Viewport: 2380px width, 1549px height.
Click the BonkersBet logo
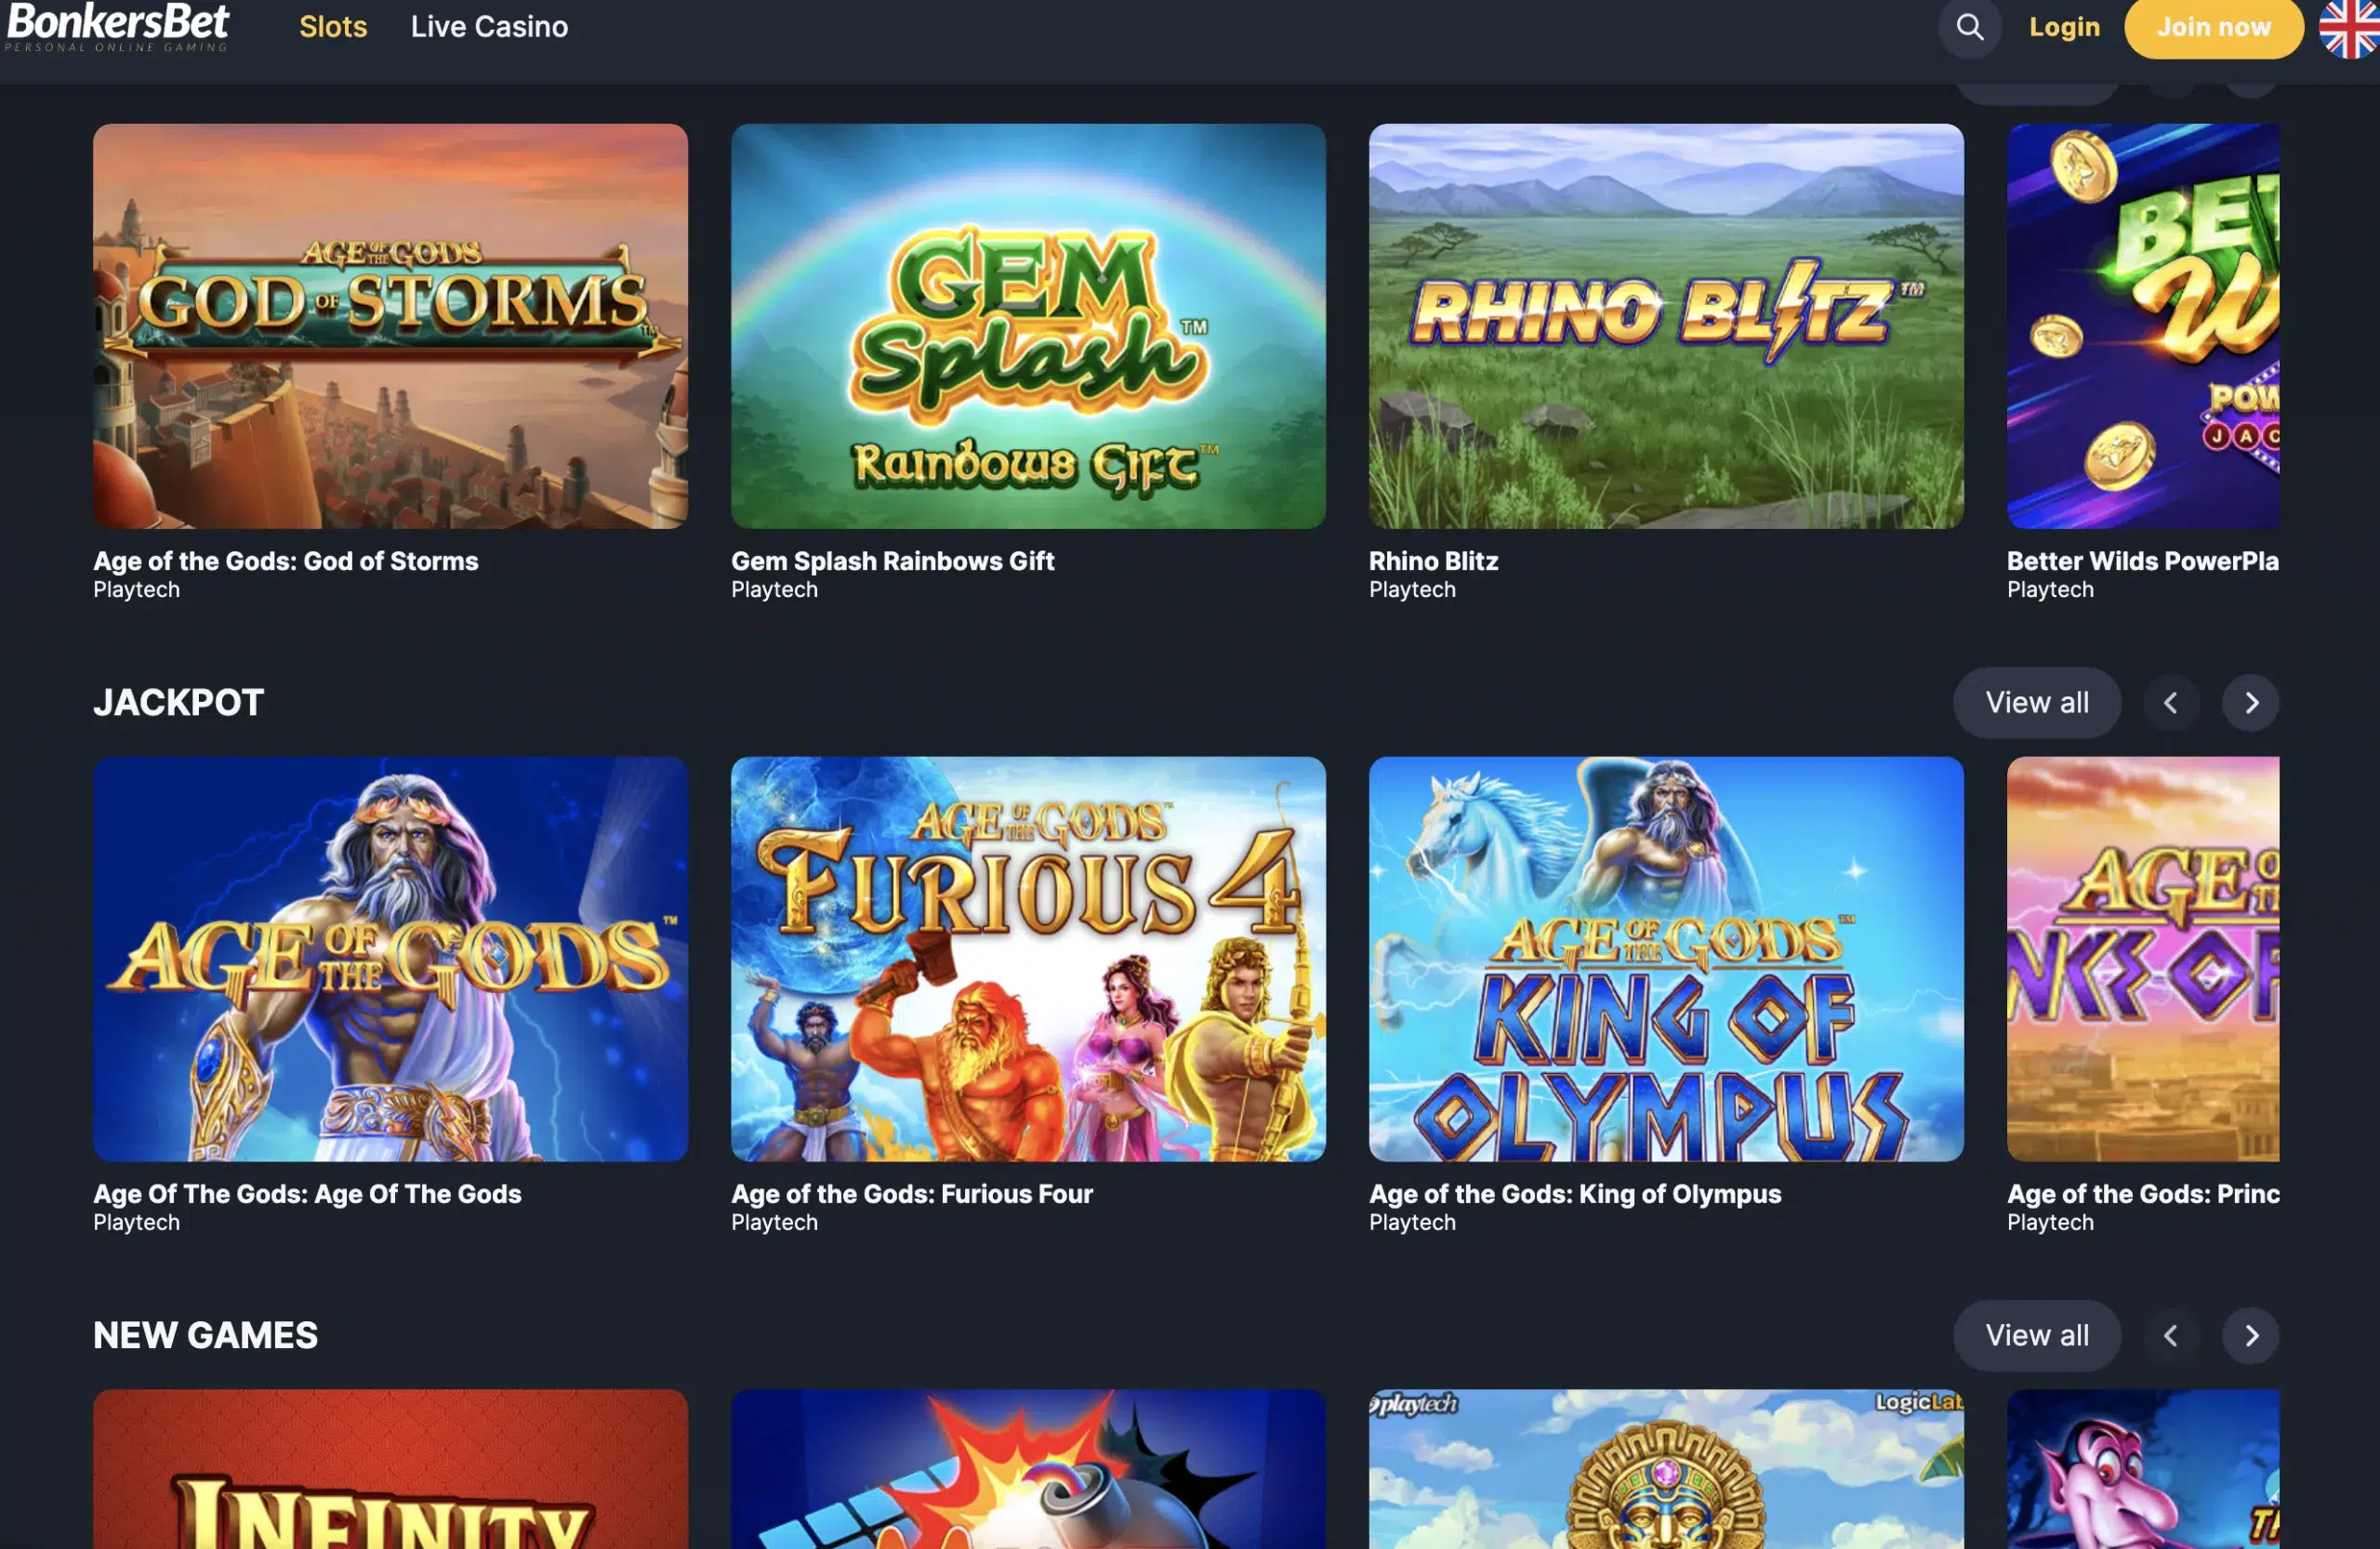tap(117, 26)
